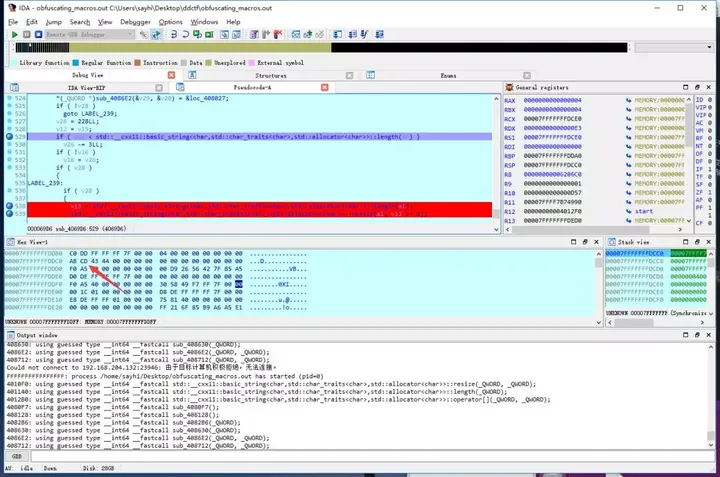This screenshot has height=477, width=720.
Task: Switch to the IDA View-RIP tab
Action: click(86, 87)
